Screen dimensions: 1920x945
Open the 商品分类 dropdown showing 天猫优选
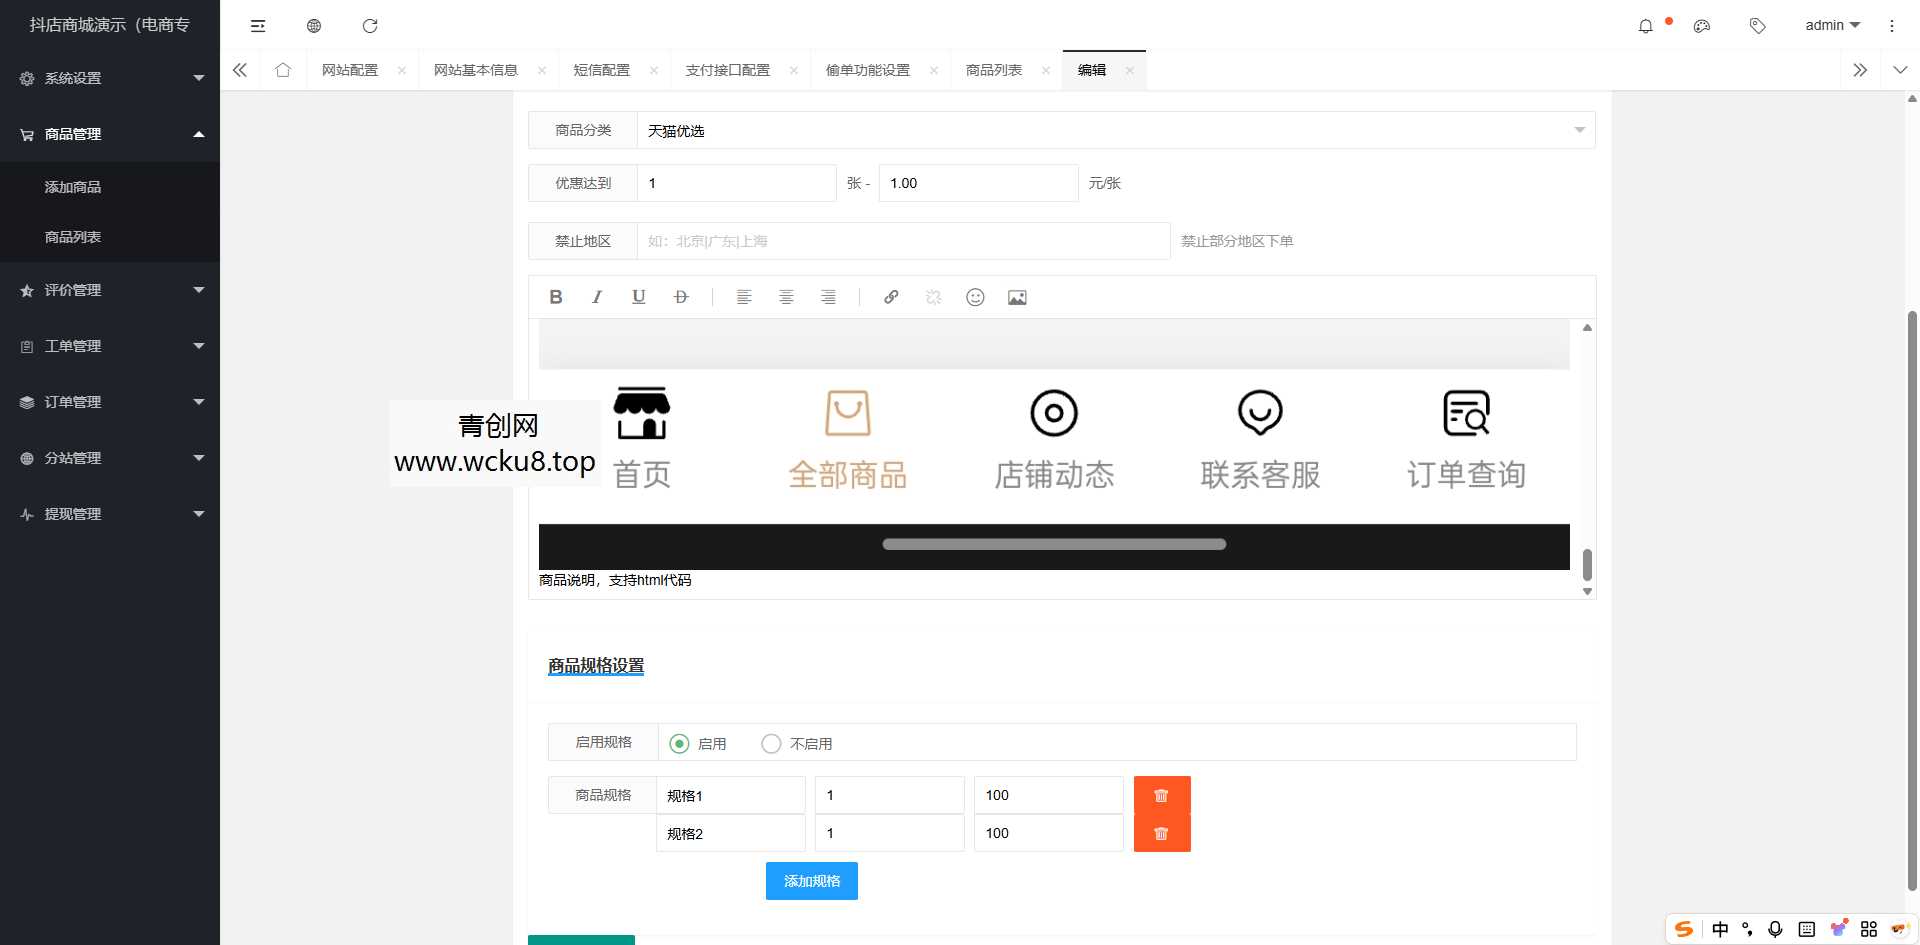(x=1108, y=130)
